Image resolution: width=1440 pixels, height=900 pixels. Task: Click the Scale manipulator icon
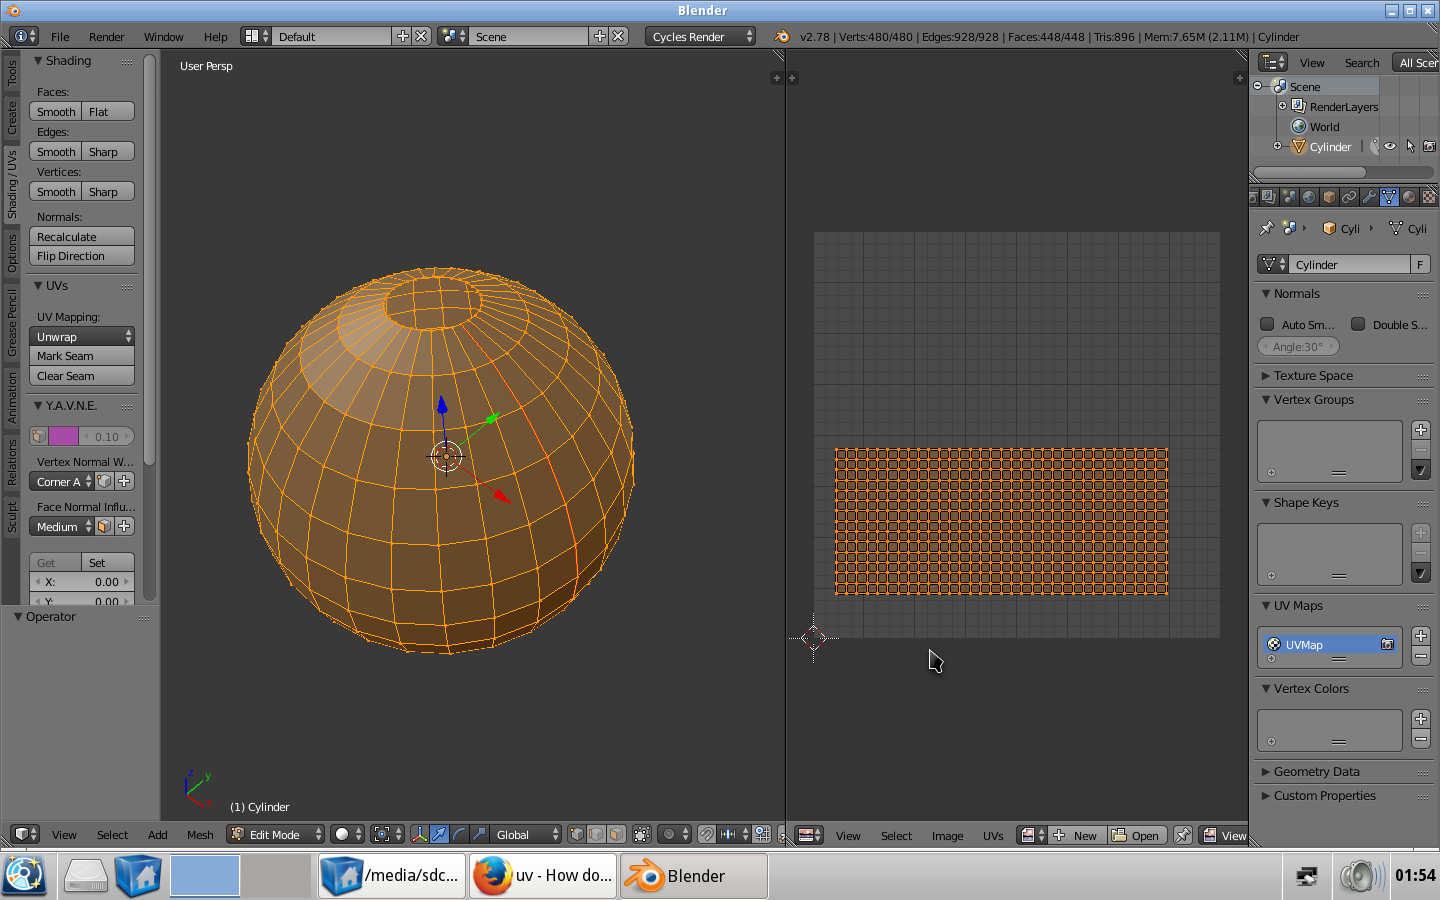pos(479,834)
